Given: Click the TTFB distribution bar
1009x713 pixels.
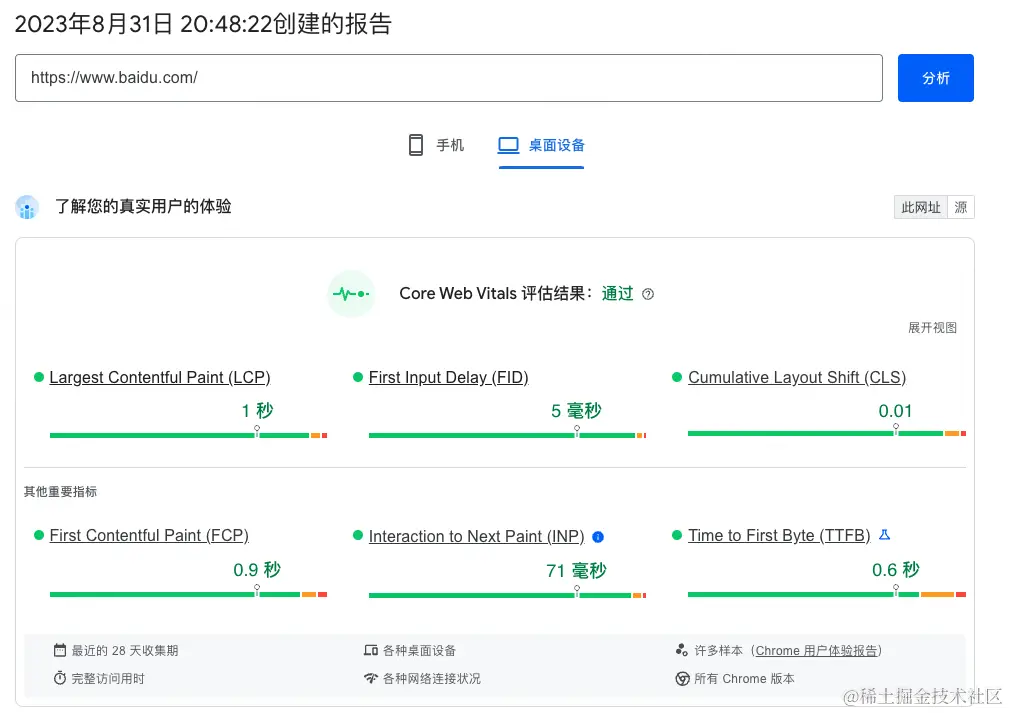Looking at the screenshot, I should click(x=827, y=594).
